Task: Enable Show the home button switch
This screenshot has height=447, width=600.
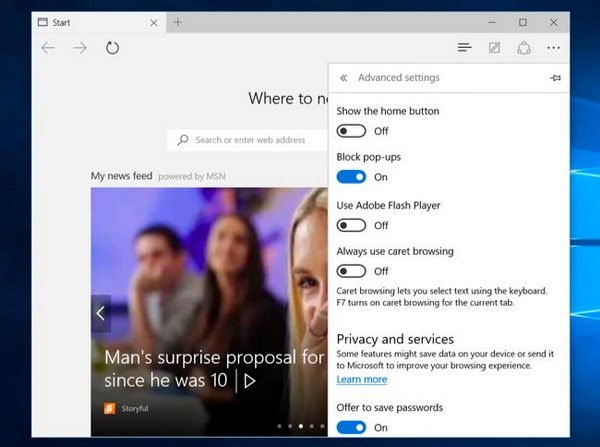Action: [x=351, y=130]
